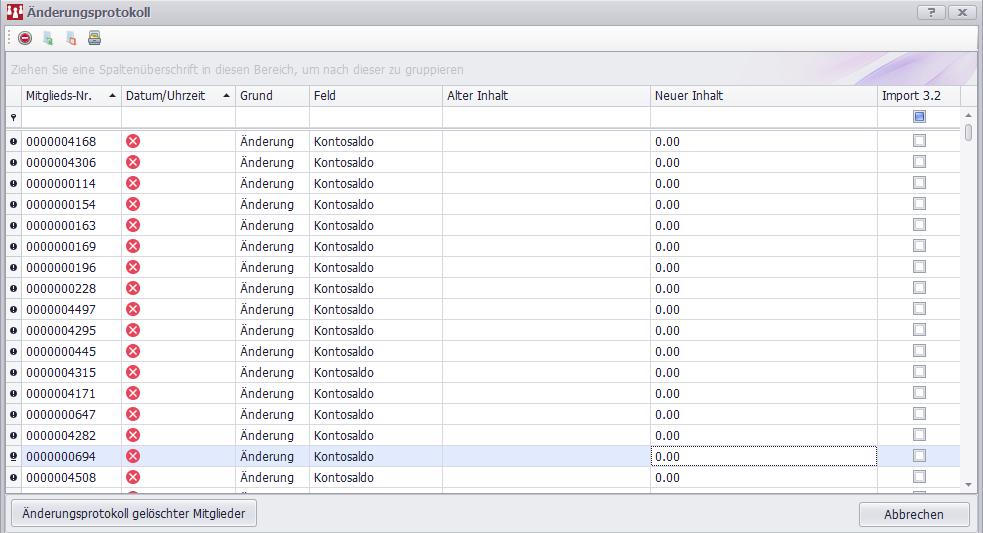983x533 pixels.
Task: Check Import 3.2 box for member 0000004508
Action: (x=919, y=477)
